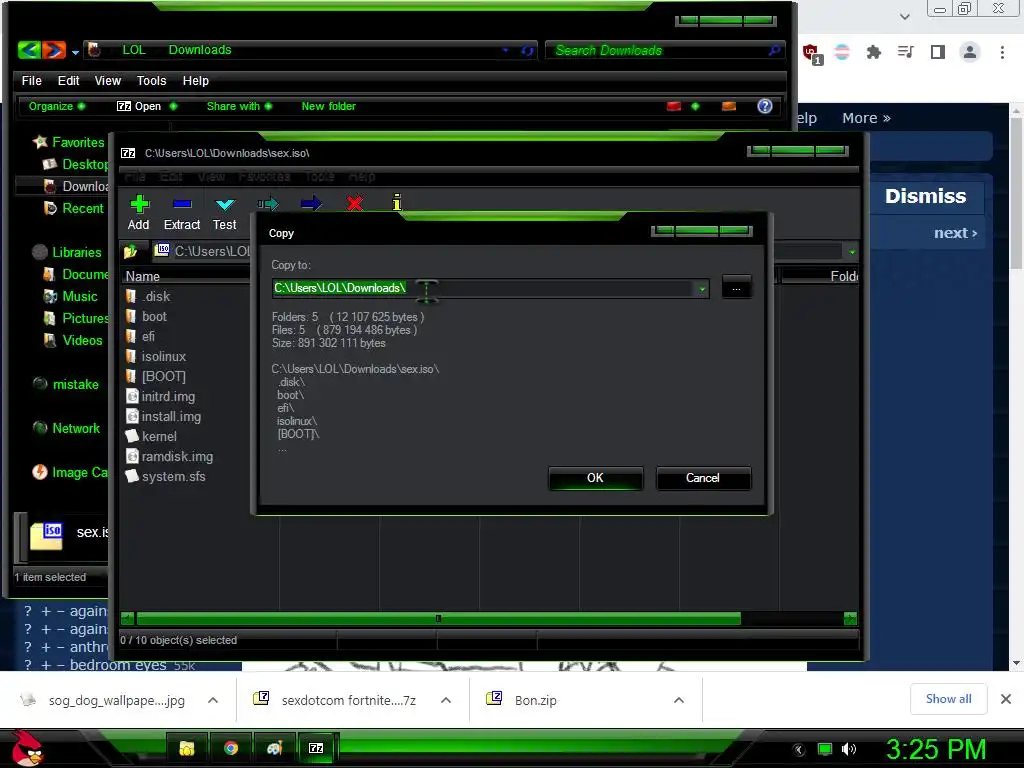Screen dimensions: 1024x768
Task: Open the Edit menu in Explorer
Action: click(x=68, y=80)
